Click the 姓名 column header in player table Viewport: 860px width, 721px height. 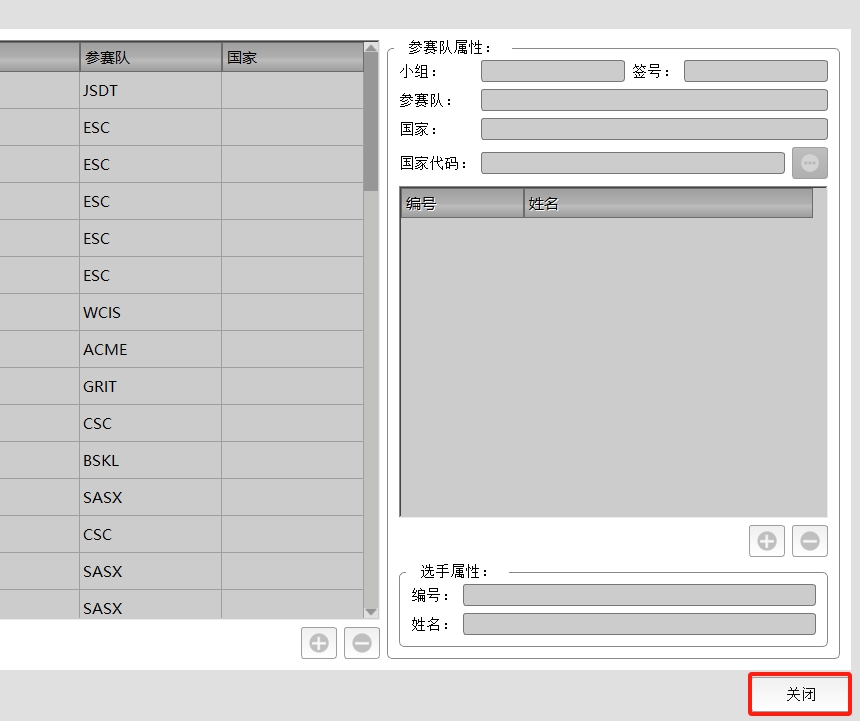click(667, 204)
